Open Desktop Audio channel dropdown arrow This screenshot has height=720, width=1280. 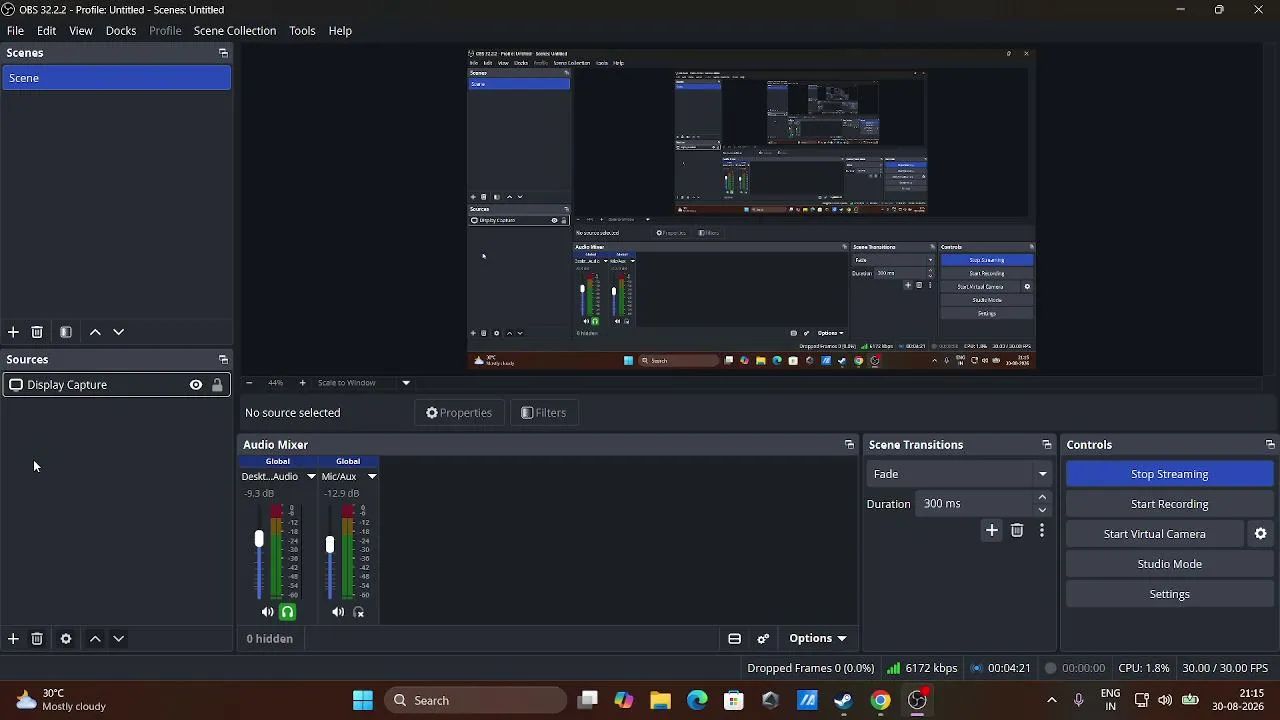(x=311, y=477)
